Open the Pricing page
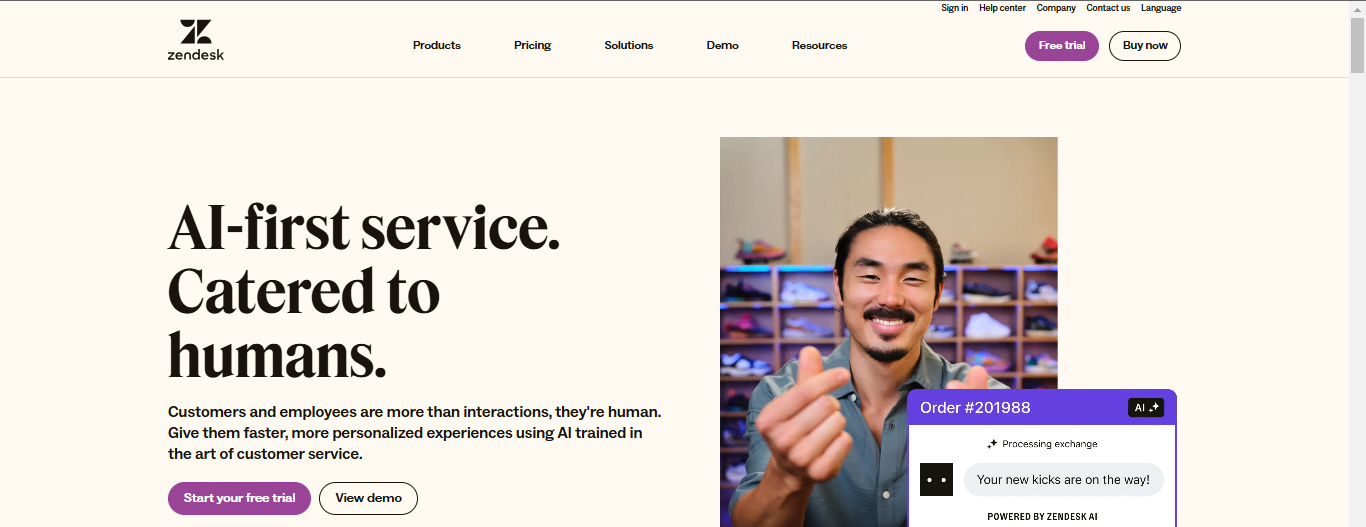Image resolution: width=1366 pixels, height=527 pixels. [533, 45]
